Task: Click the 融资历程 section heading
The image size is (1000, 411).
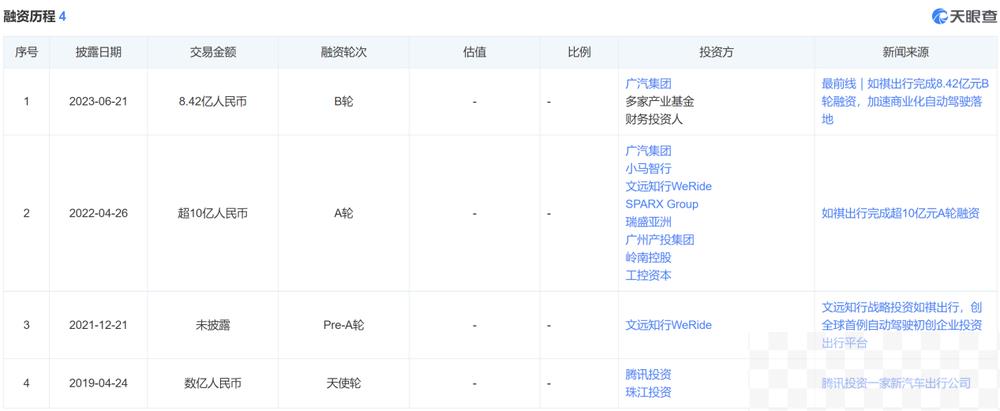Action: tap(29, 17)
